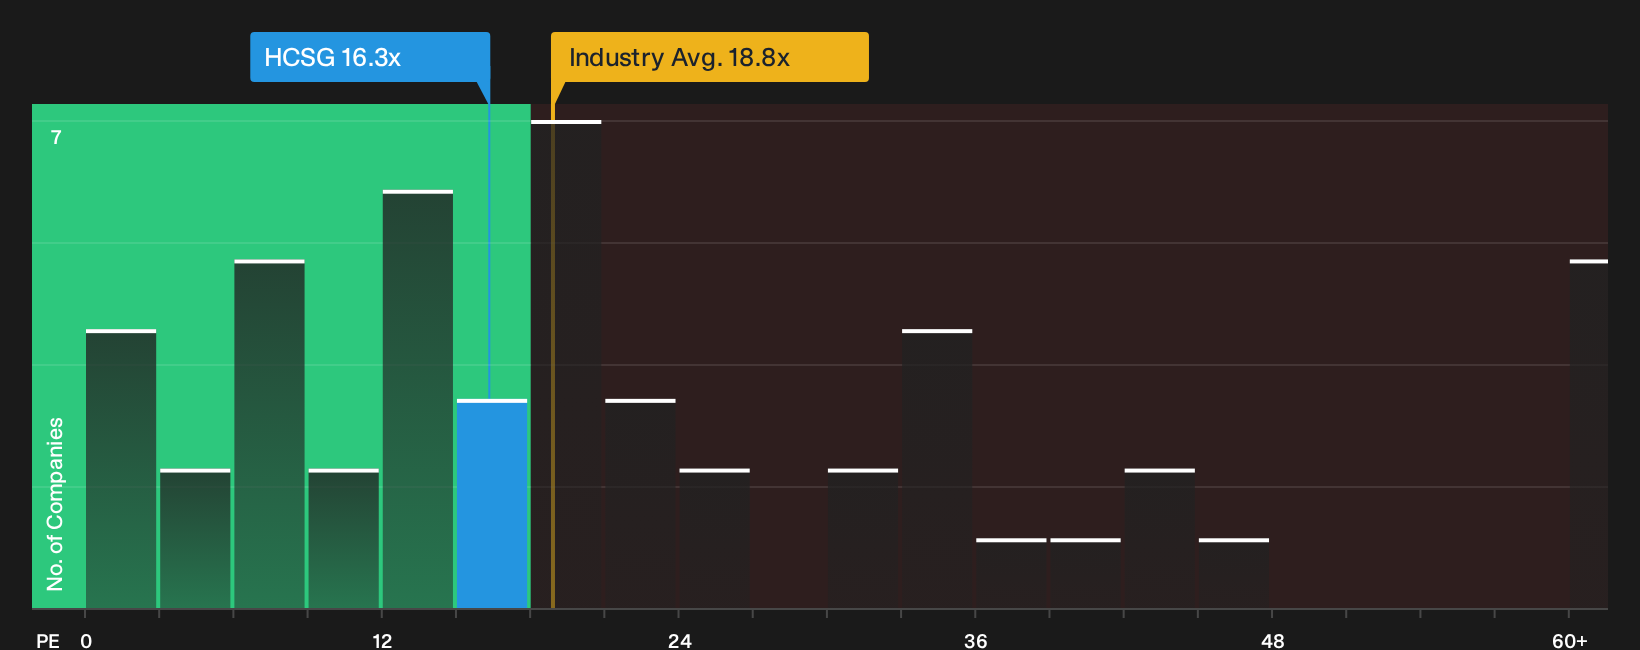The width and height of the screenshot is (1640, 650).
Task: Click the 'PE' axis label
Action: tap(48, 641)
